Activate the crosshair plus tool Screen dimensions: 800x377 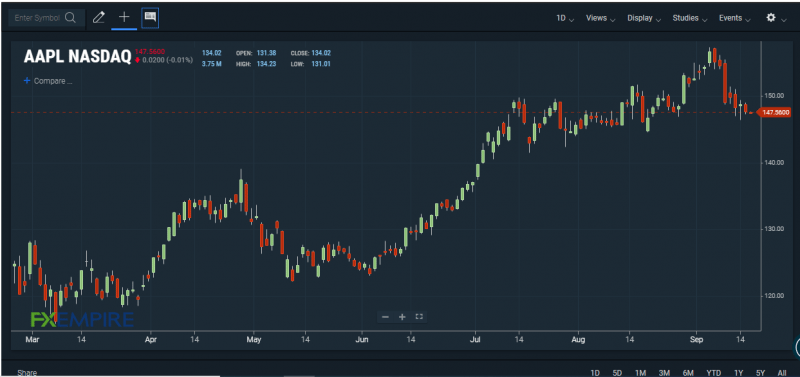pos(124,17)
